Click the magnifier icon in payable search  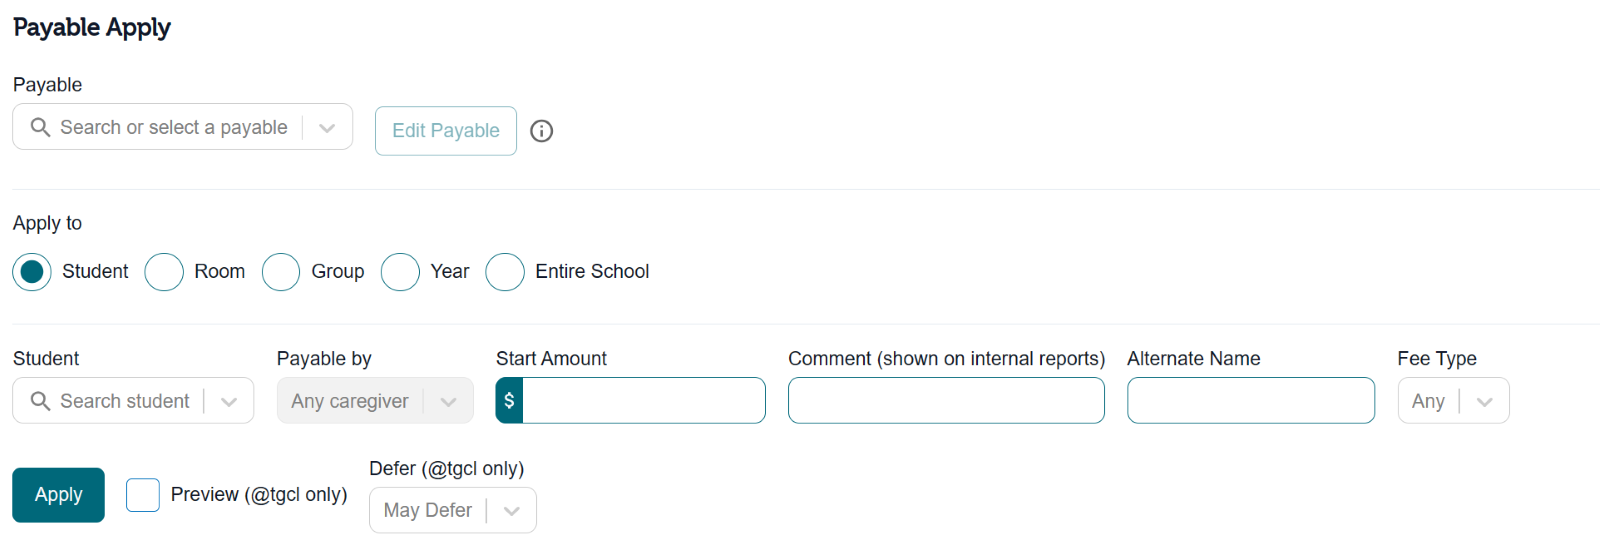[40, 127]
